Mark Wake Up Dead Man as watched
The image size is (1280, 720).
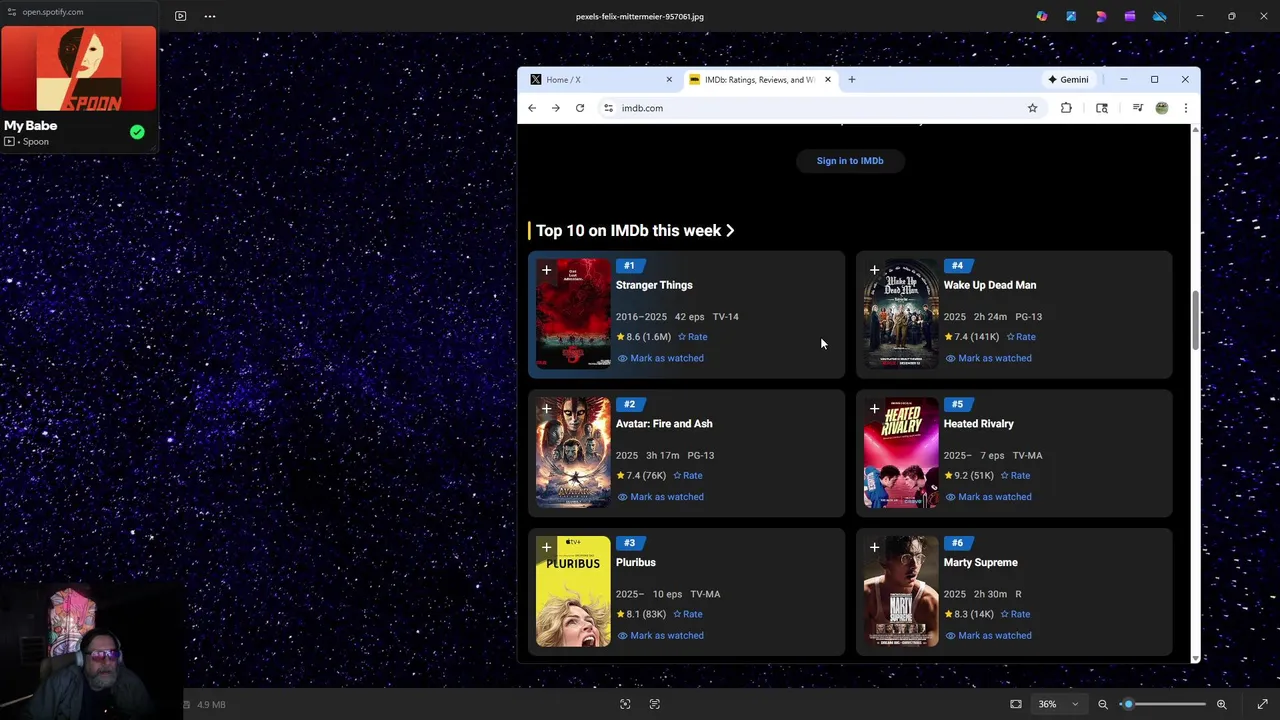point(989,358)
